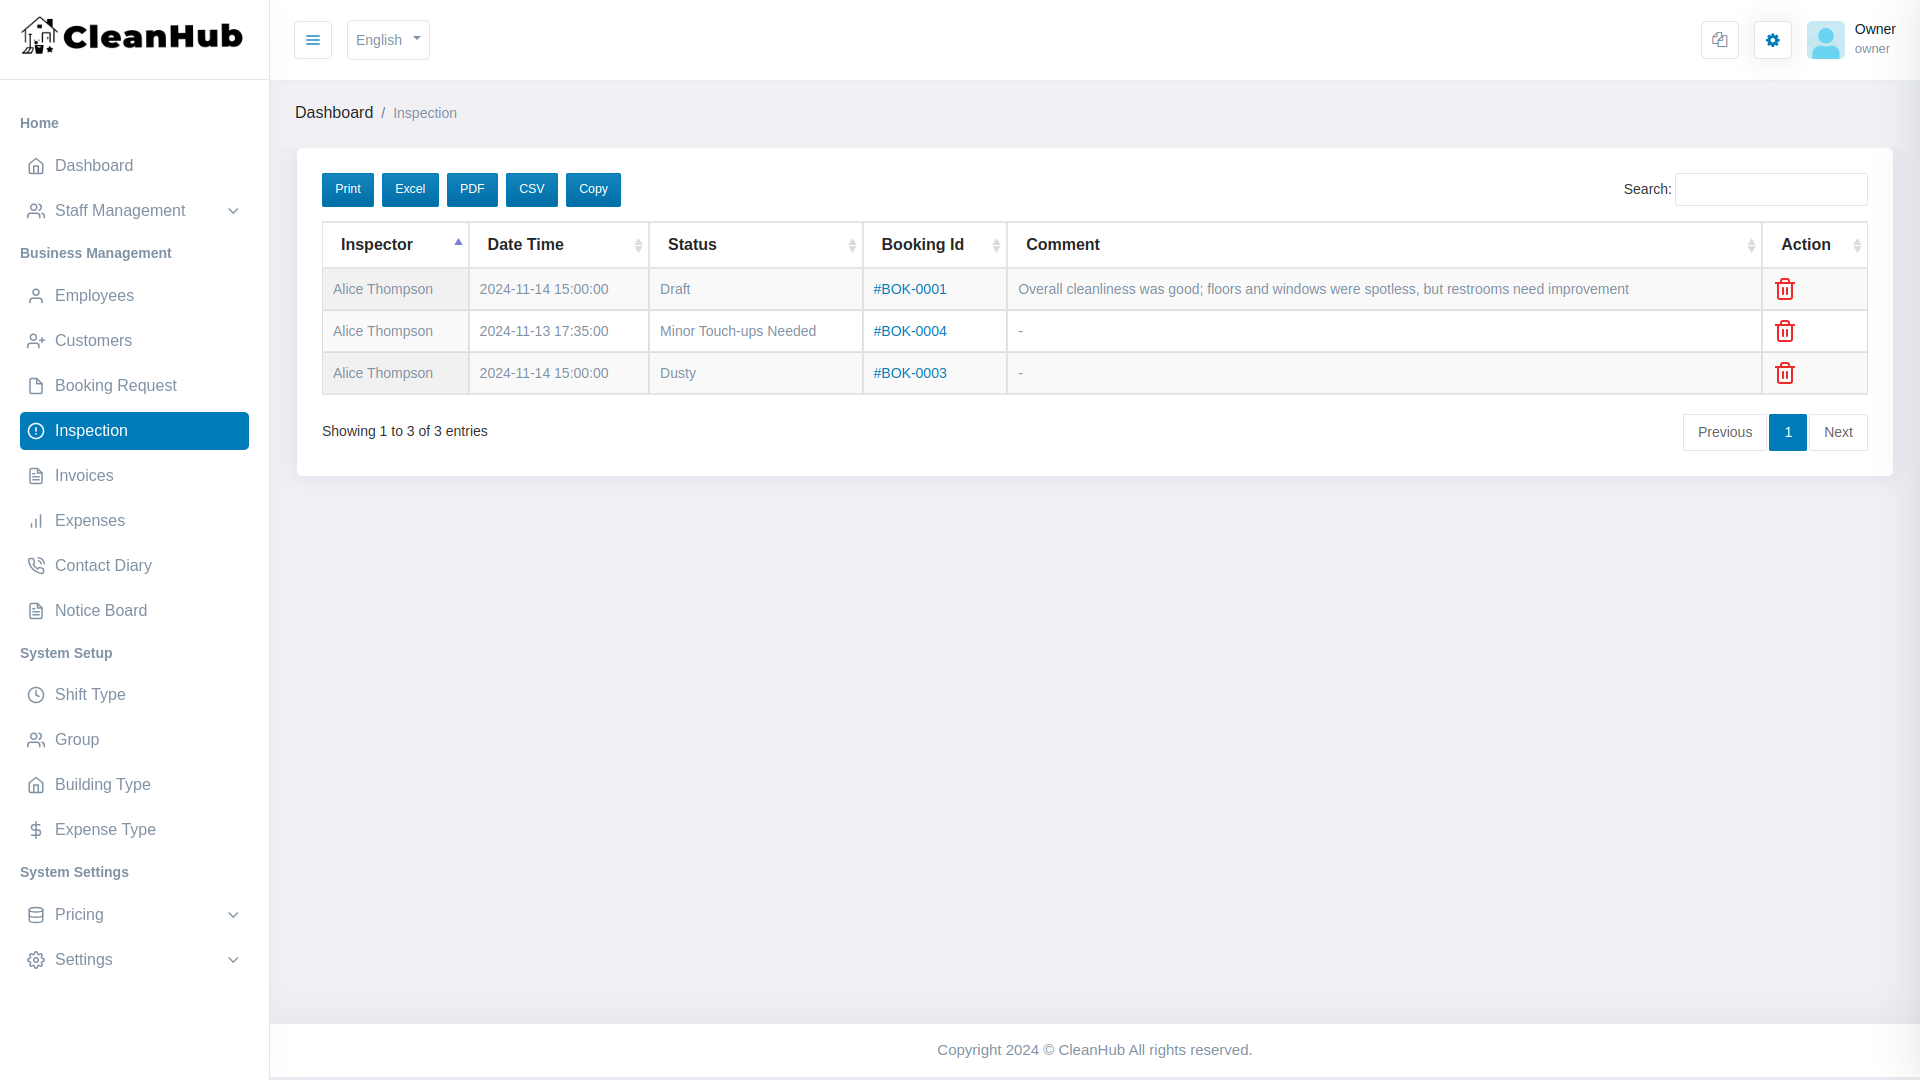Click the Expenses chart icon
The width and height of the screenshot is (1920, 1080).
click(x=36, y=521)
